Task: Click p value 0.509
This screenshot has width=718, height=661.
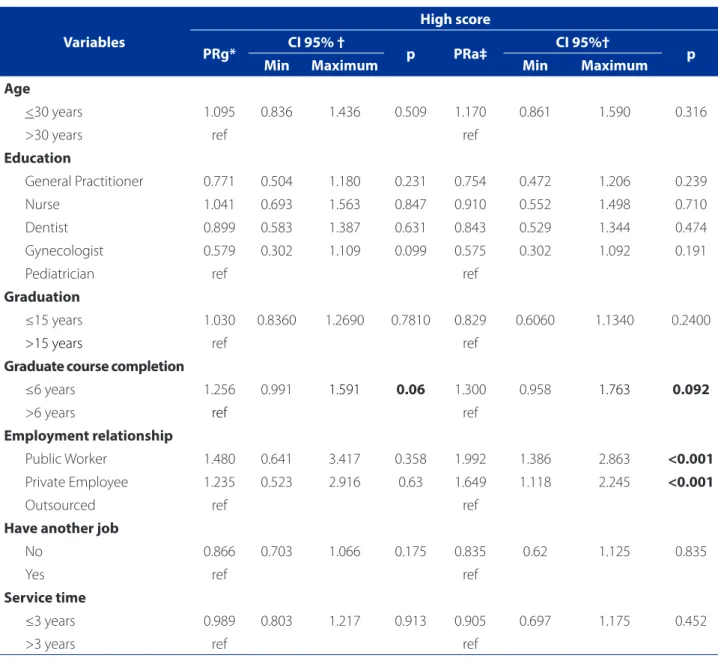Action: (410, 112)
